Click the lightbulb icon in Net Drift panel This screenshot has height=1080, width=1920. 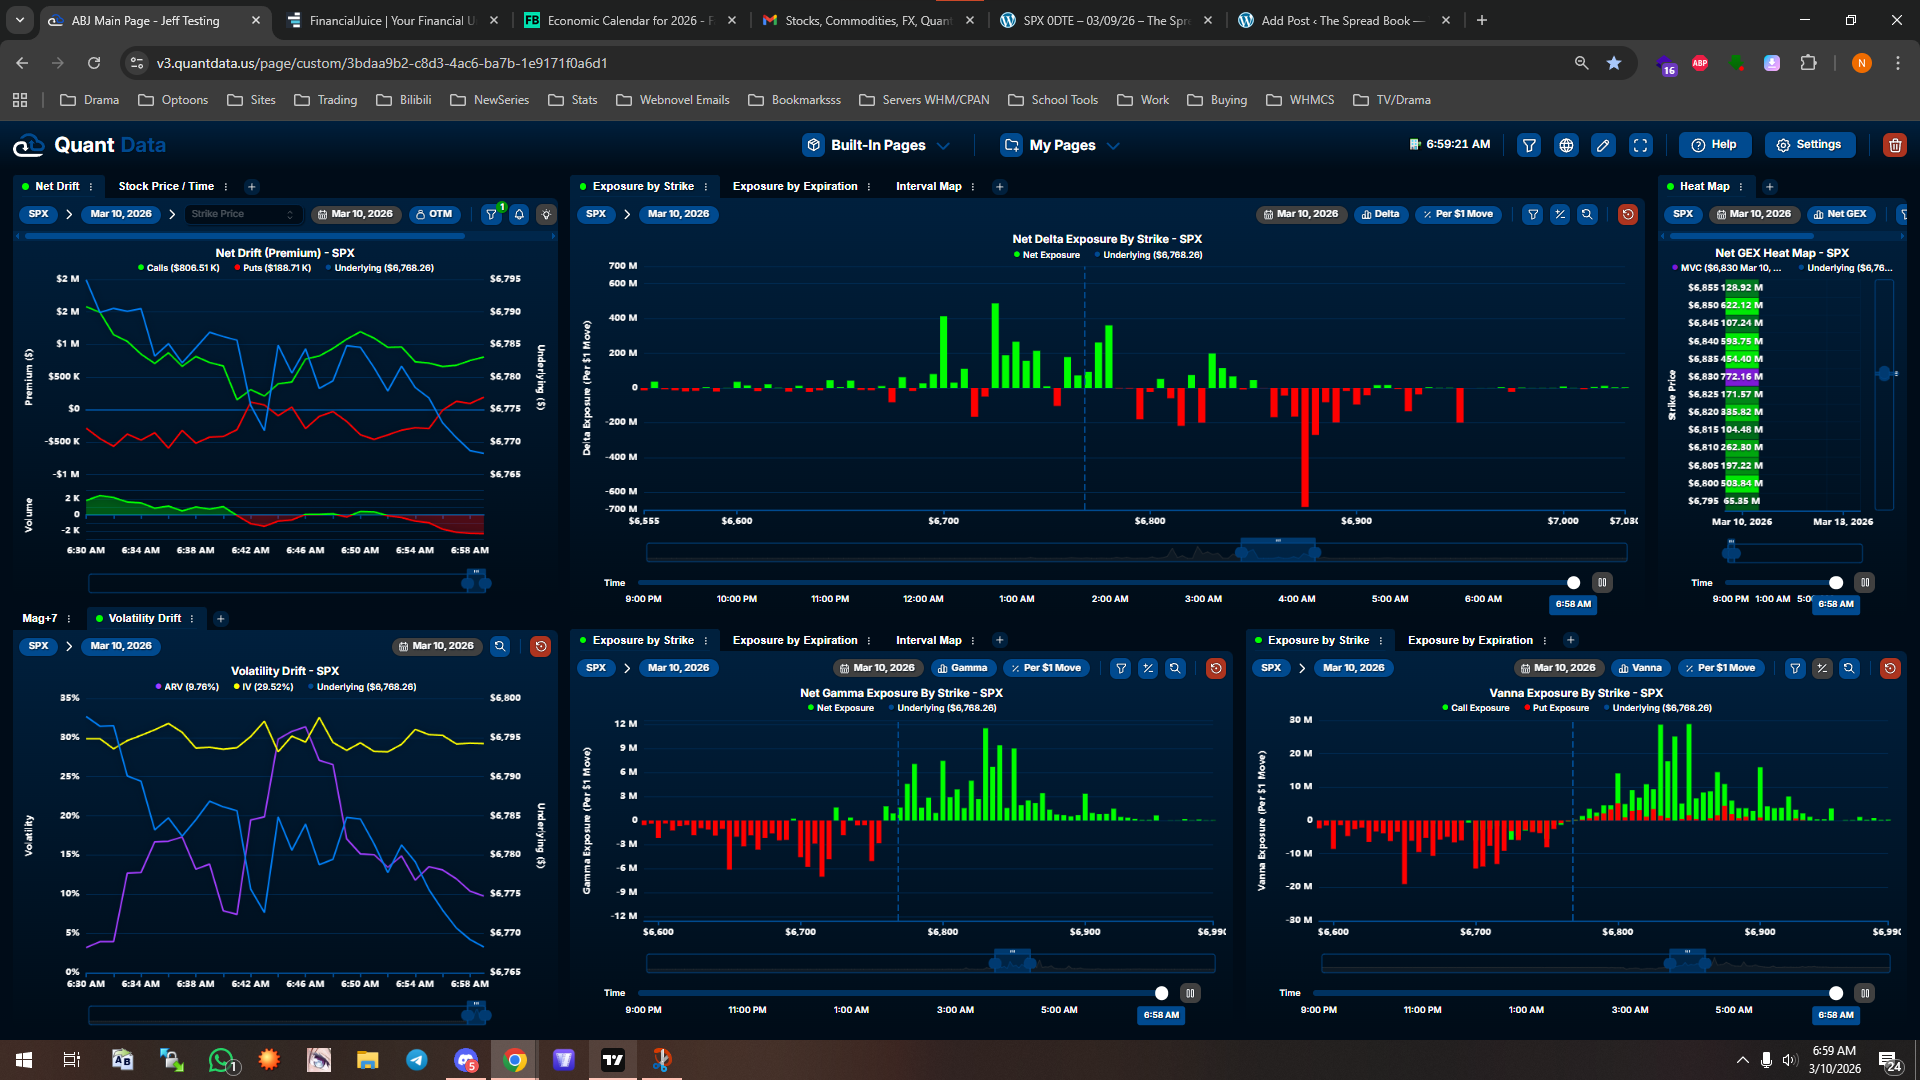pyautogui.click(x=546, y=214)
